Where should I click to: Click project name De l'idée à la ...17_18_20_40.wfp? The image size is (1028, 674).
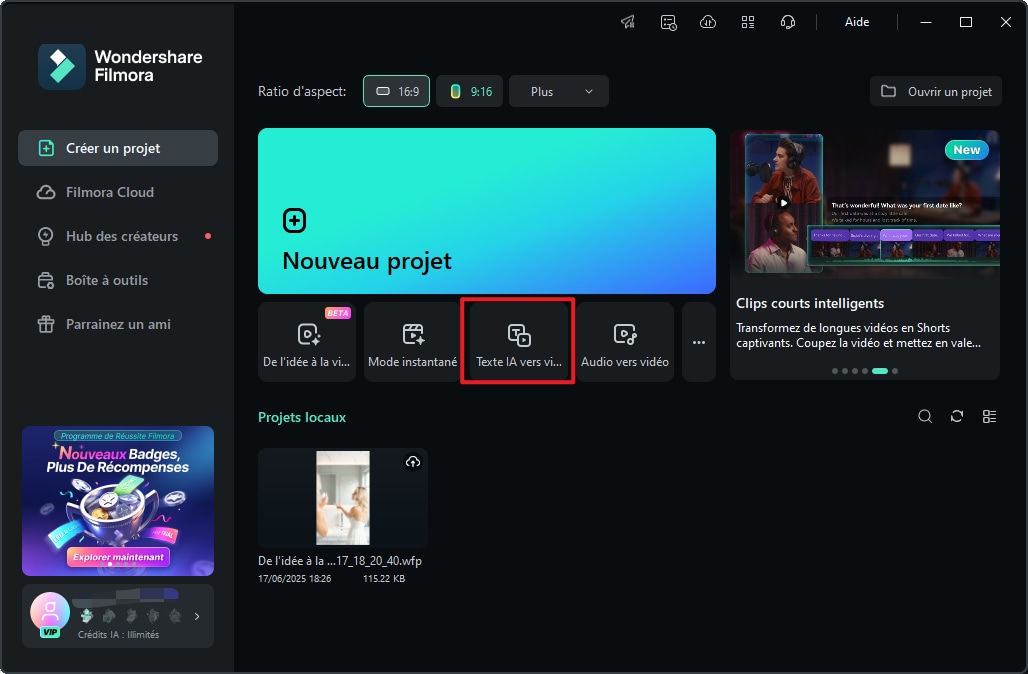tap(340, 561)
